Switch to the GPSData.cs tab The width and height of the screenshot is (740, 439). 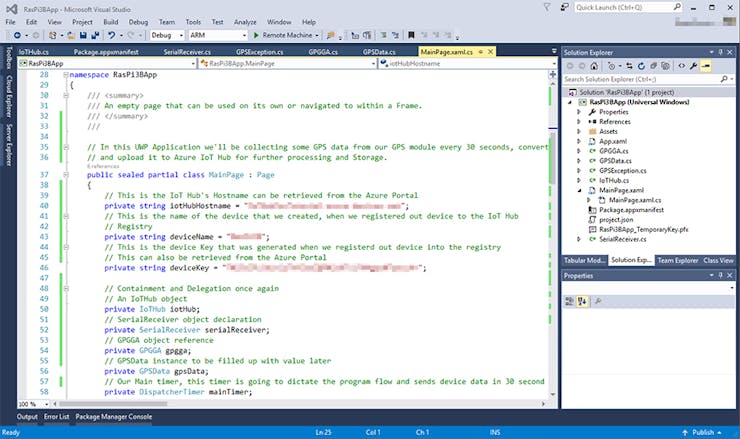click(379, 52)
